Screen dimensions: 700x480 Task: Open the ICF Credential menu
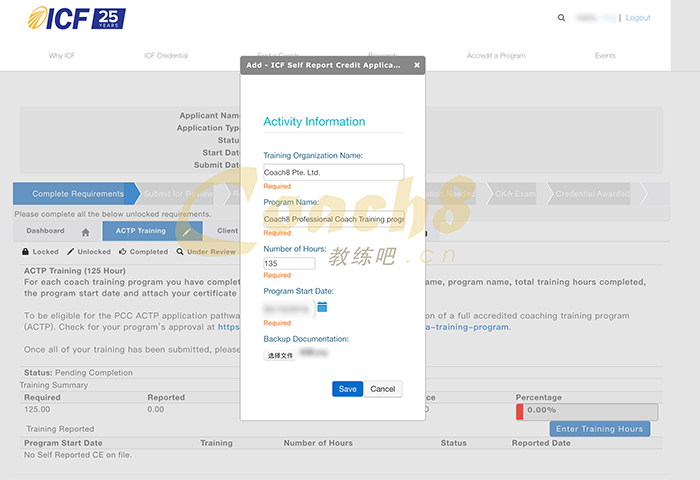click(x=165, y=56)
